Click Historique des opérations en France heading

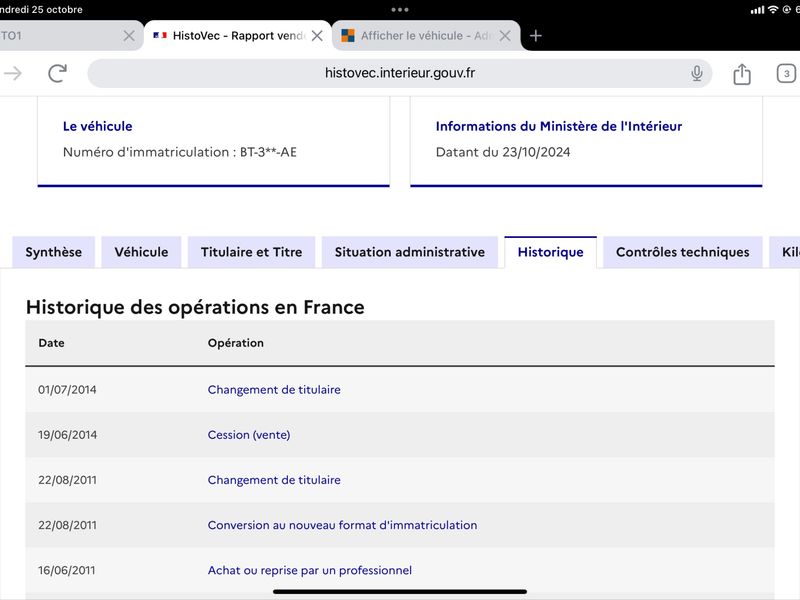tap(195, 307)
